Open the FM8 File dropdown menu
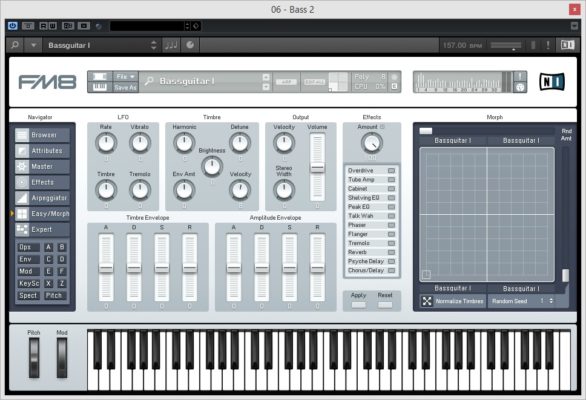The width and height of the screenshot is (586, 400). click(x=126, y=76)
